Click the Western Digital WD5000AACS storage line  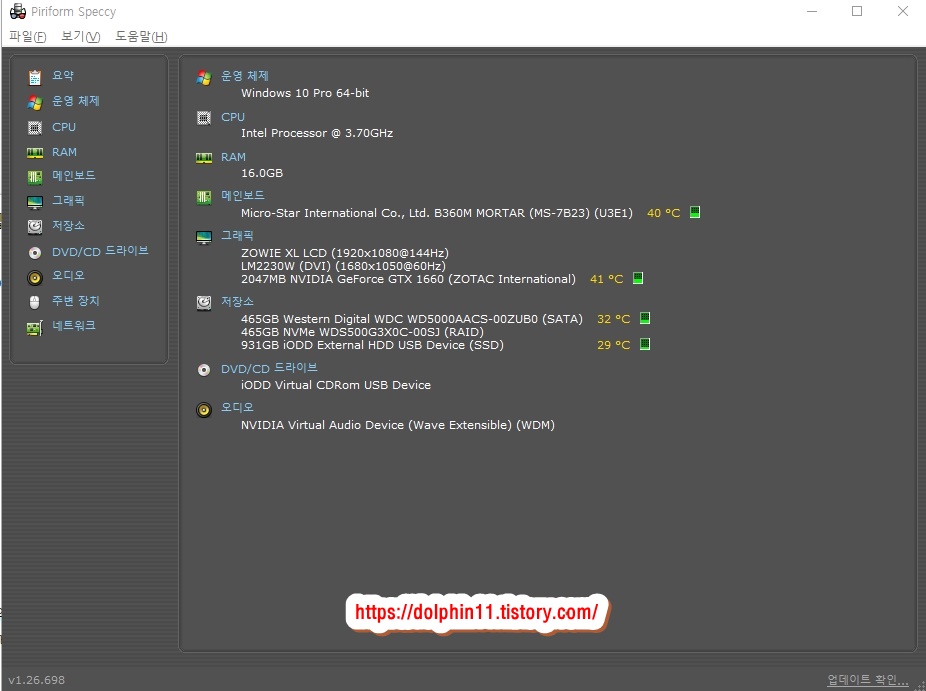pos(412,319)
